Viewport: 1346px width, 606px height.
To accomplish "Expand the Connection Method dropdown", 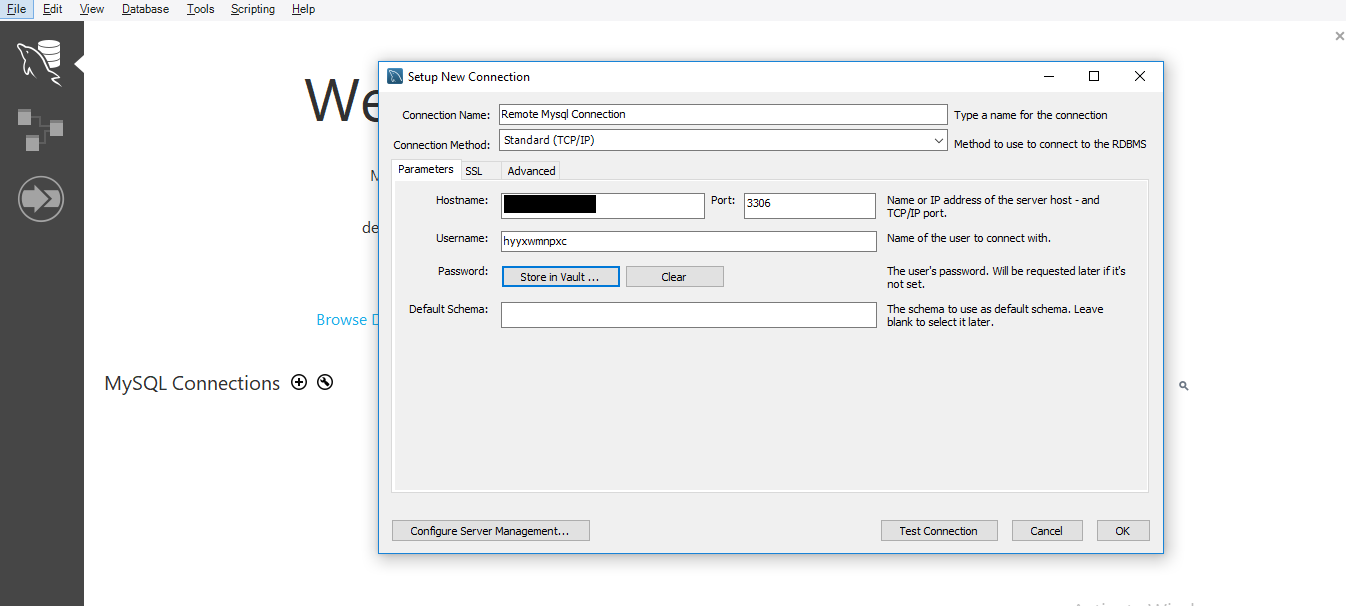I will (938, 141).
